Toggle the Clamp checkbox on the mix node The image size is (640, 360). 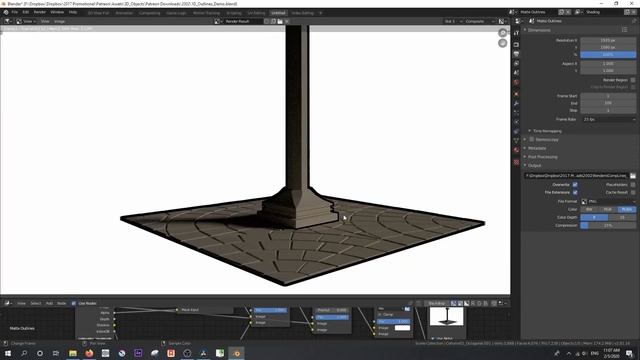380,315
